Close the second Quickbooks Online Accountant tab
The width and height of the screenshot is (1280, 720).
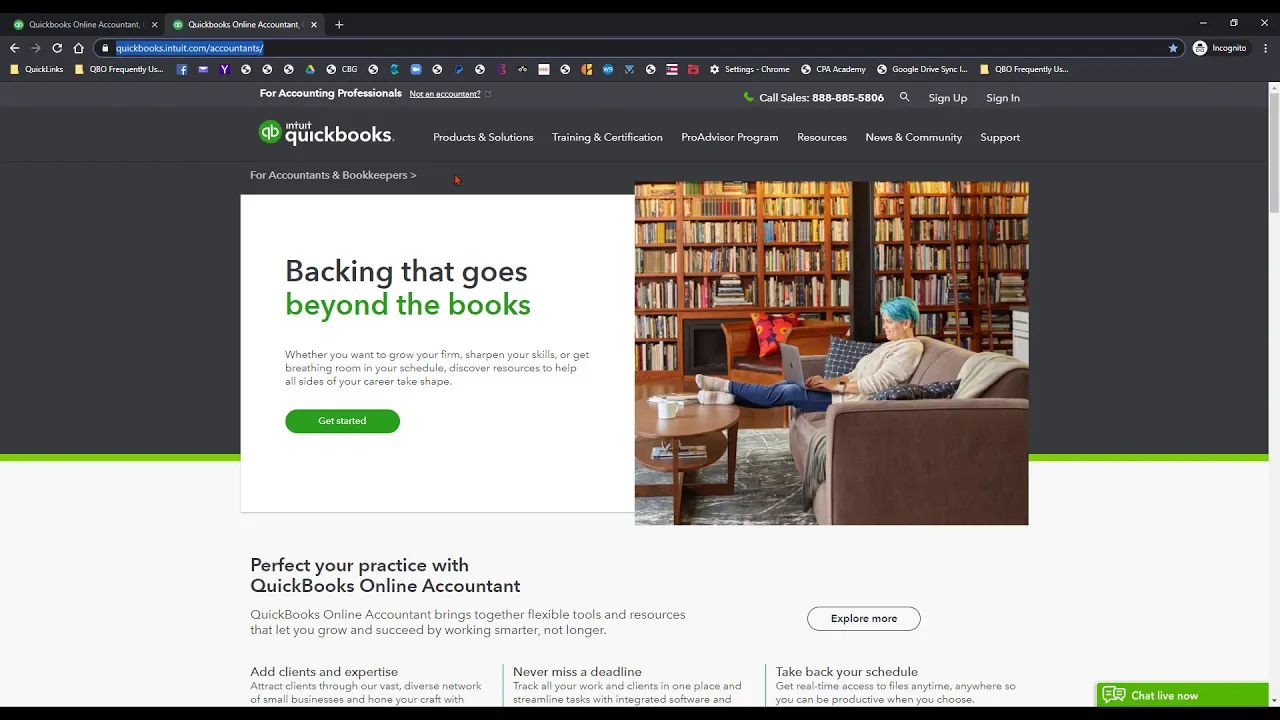coord(313,24)
